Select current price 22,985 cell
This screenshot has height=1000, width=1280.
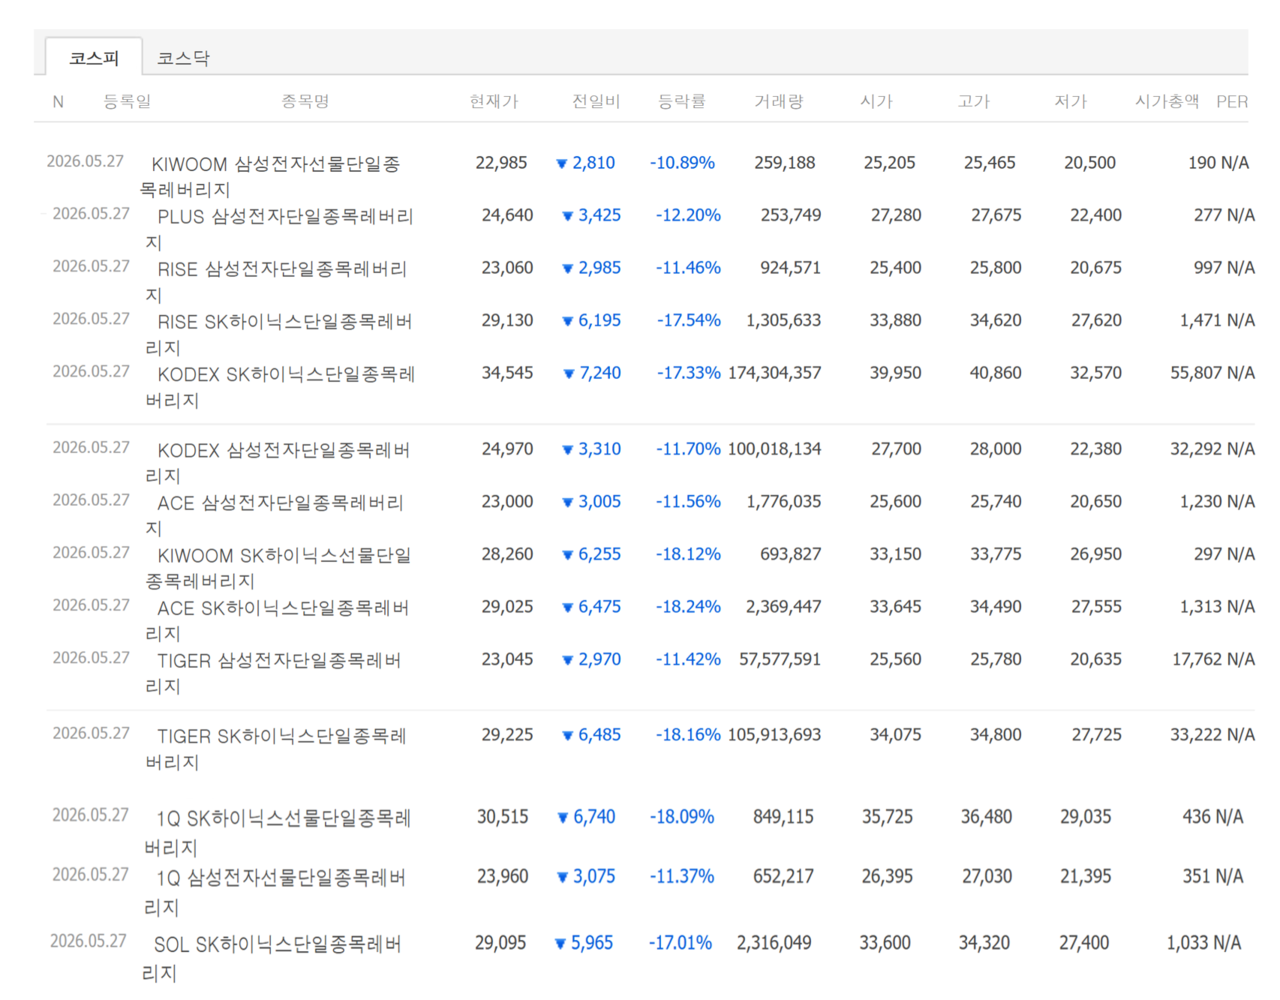501,163
